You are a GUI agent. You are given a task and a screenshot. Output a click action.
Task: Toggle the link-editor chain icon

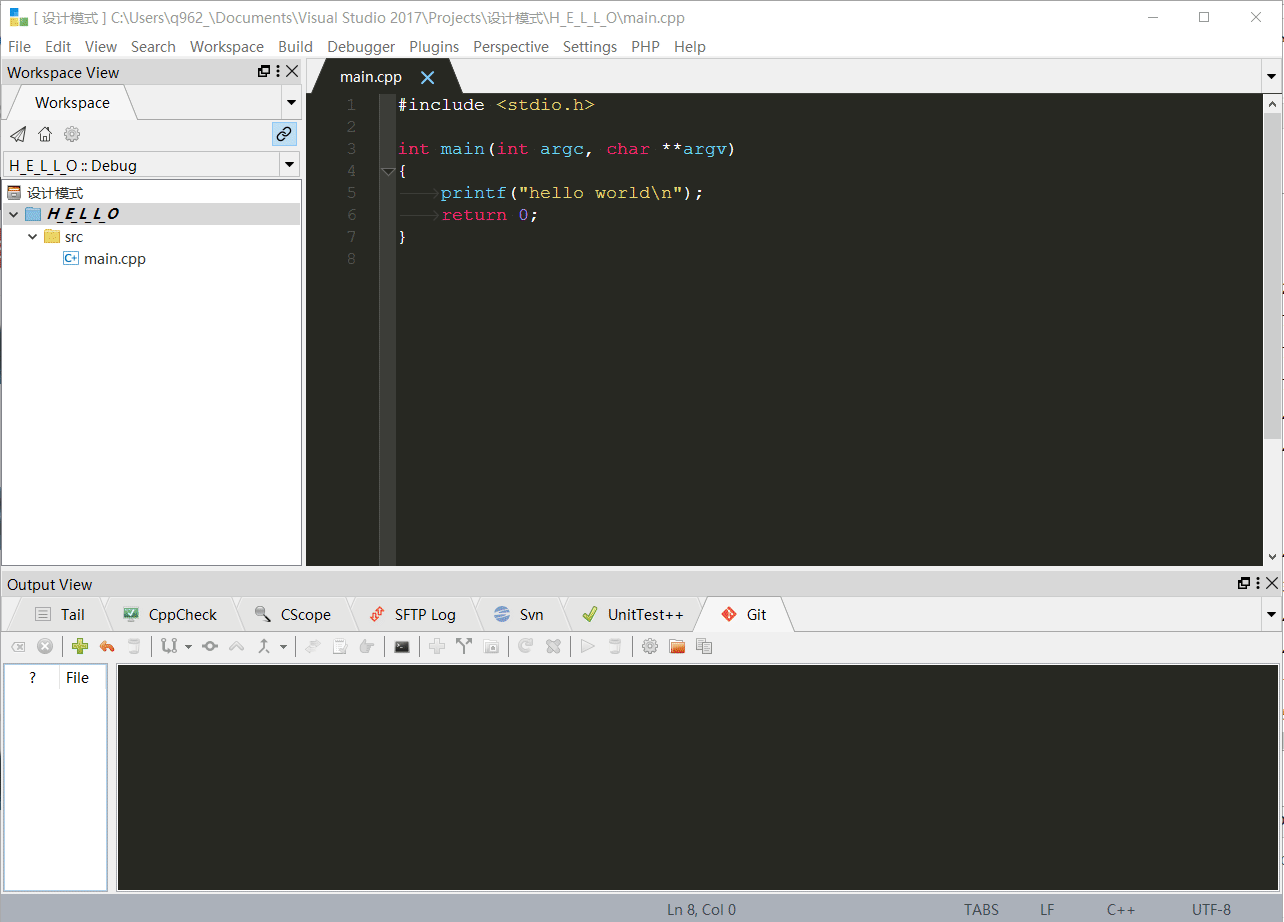(x=283, y=133)
